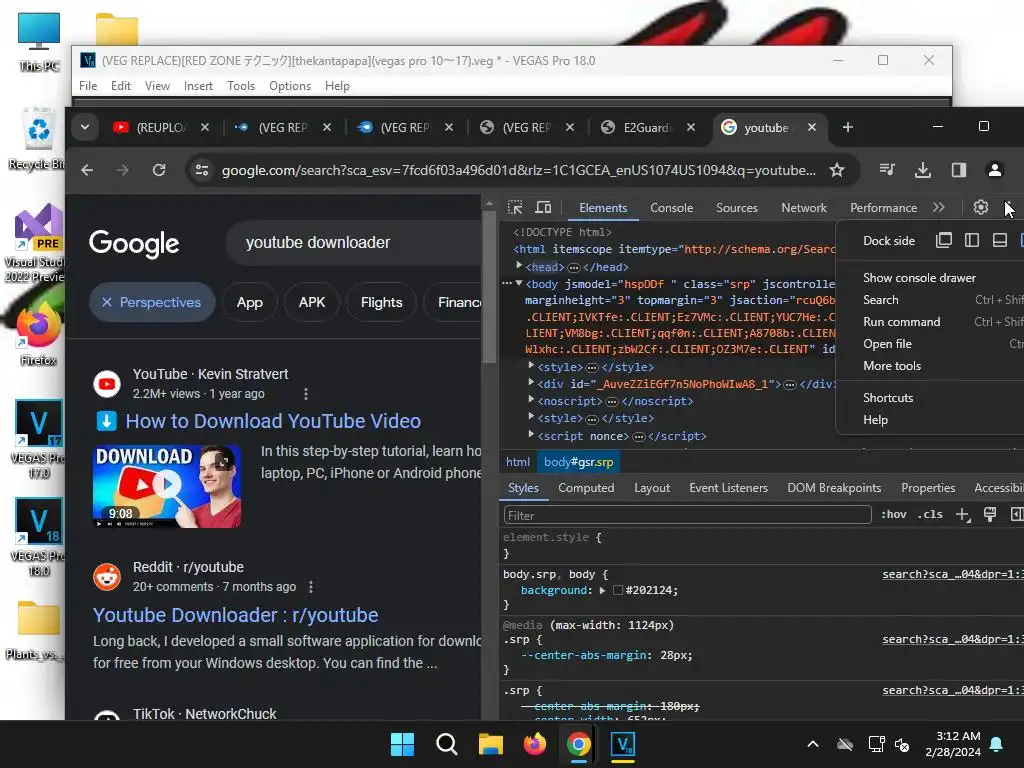Toggle Chrome side panel icon

point(959,170)
